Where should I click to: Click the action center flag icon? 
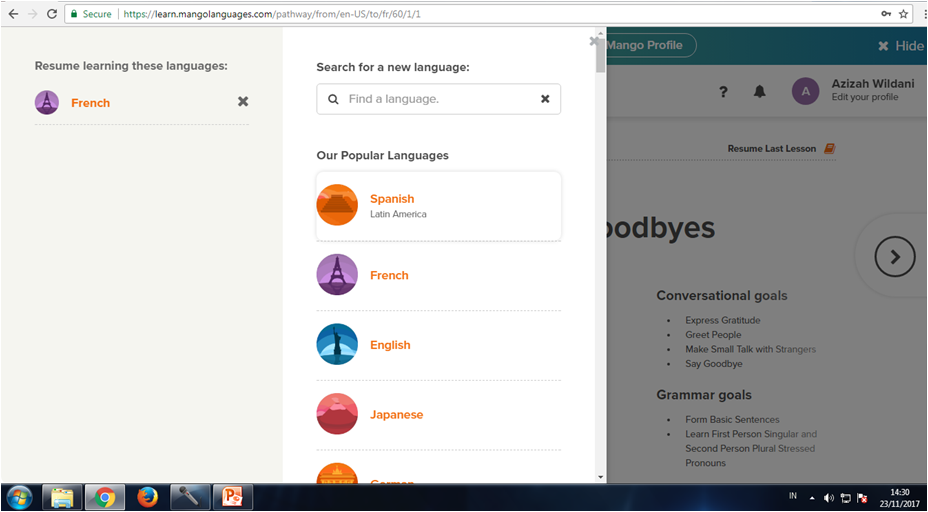862,498
